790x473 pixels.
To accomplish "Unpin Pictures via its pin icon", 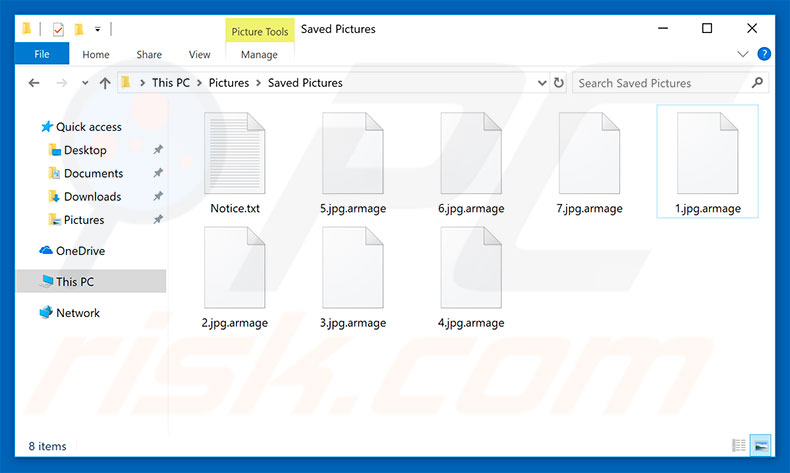I will [x=158, y=219].
